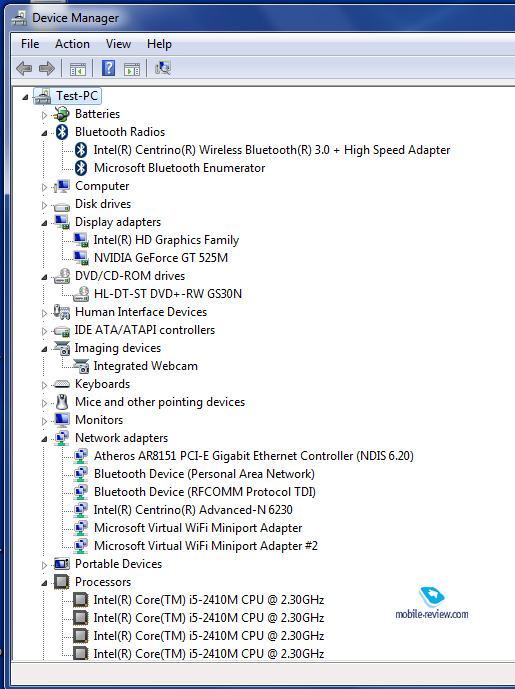Click the Show/Hide console tree icon
The width and height of the screenshot is (515, 689).
point(78,69)
